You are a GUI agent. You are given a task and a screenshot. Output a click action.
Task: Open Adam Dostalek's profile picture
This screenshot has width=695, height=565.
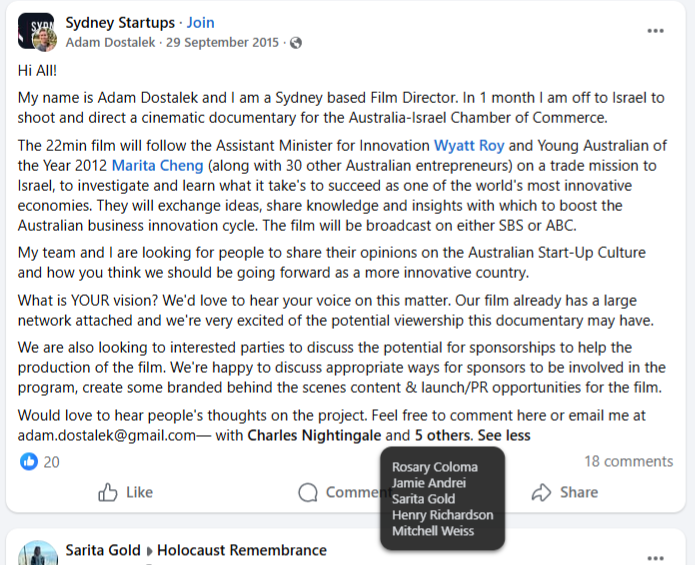point(45,40)
